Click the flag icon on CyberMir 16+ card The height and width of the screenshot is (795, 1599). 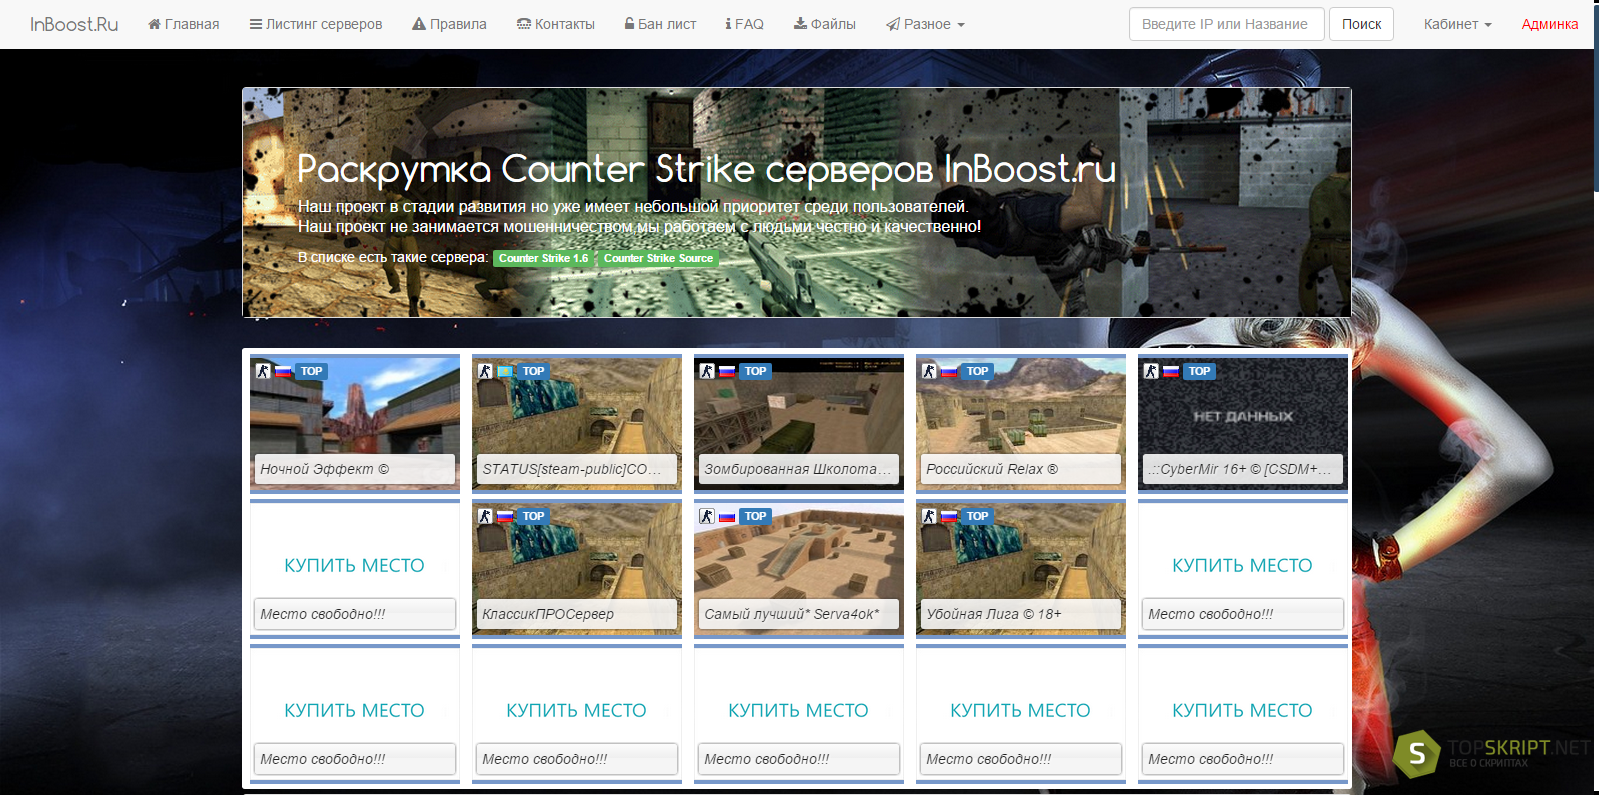[1172, 371]
